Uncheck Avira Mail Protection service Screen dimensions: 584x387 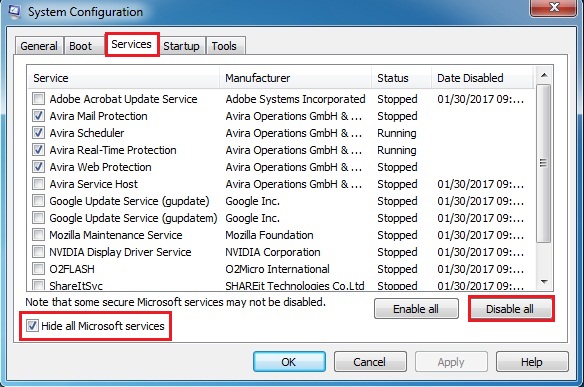38,116
